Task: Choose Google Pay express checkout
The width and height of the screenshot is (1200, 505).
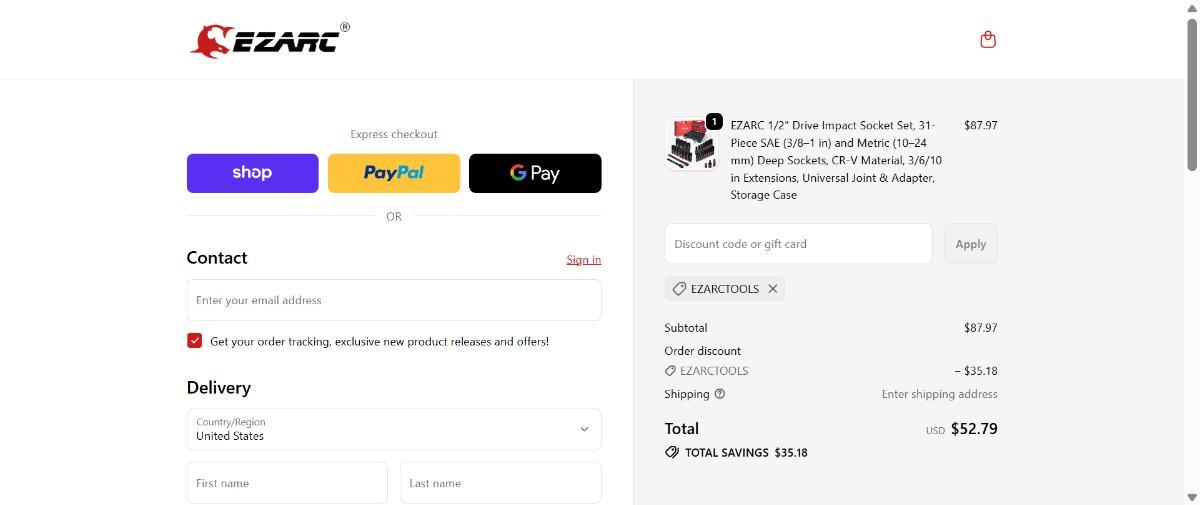Action: point(535,173)
